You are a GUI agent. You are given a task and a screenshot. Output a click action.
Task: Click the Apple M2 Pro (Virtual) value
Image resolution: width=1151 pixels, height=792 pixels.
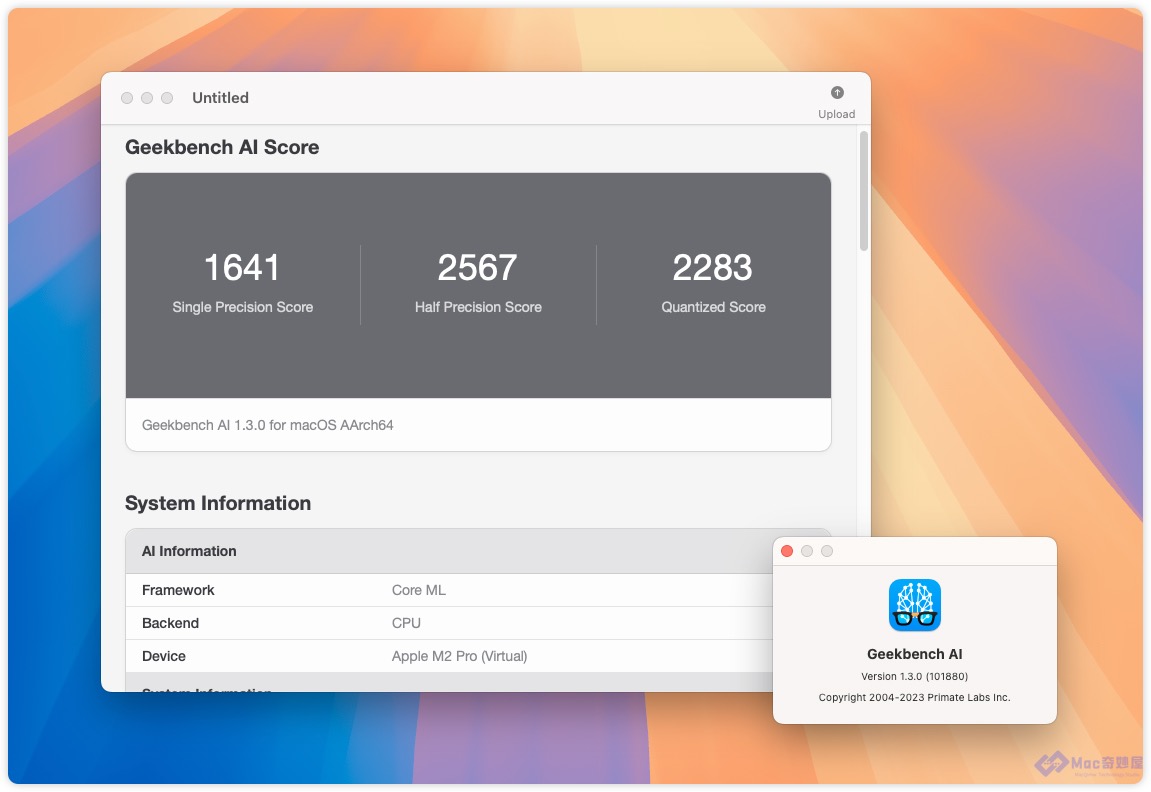pos(460,656)
